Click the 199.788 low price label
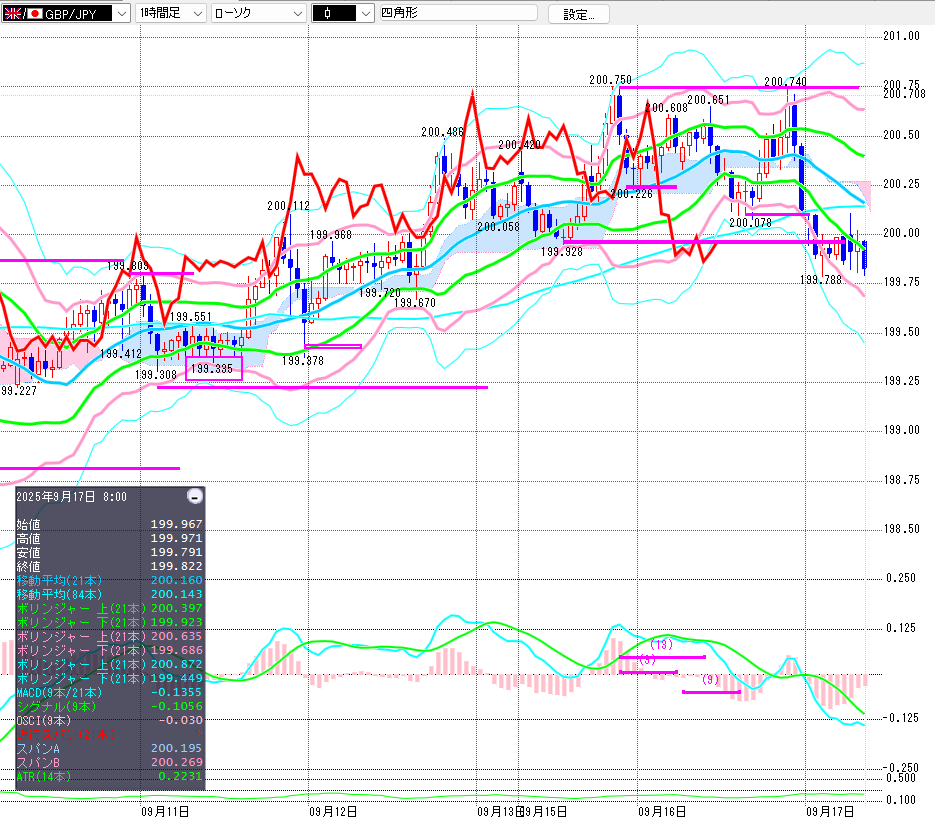 coord(820,281)
